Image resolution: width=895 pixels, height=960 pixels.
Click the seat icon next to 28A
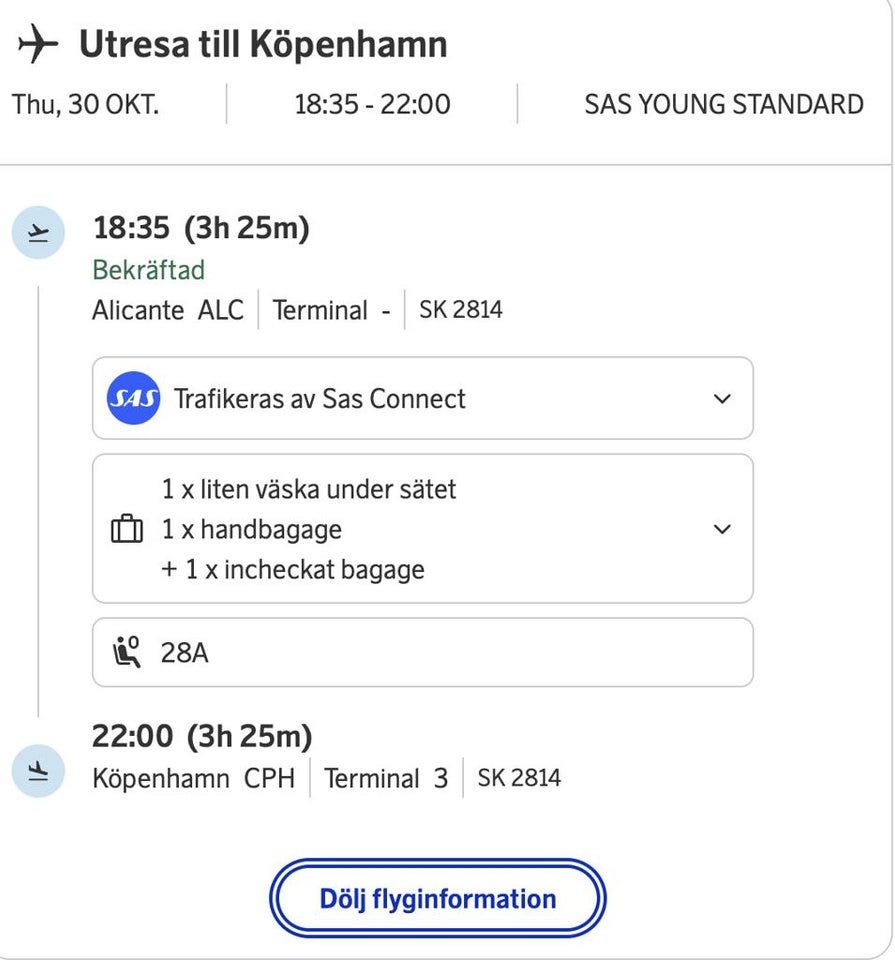pos(127,653)
